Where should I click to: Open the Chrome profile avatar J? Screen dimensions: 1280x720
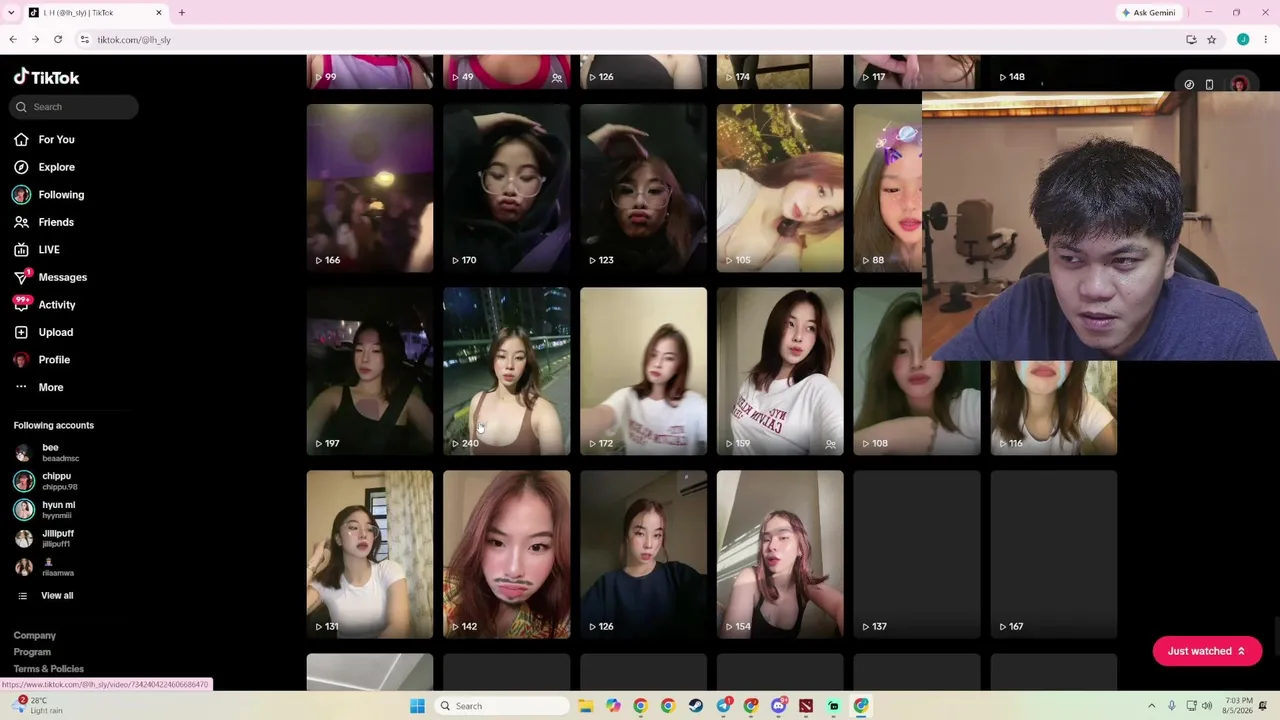click(x=1243, y=40)
